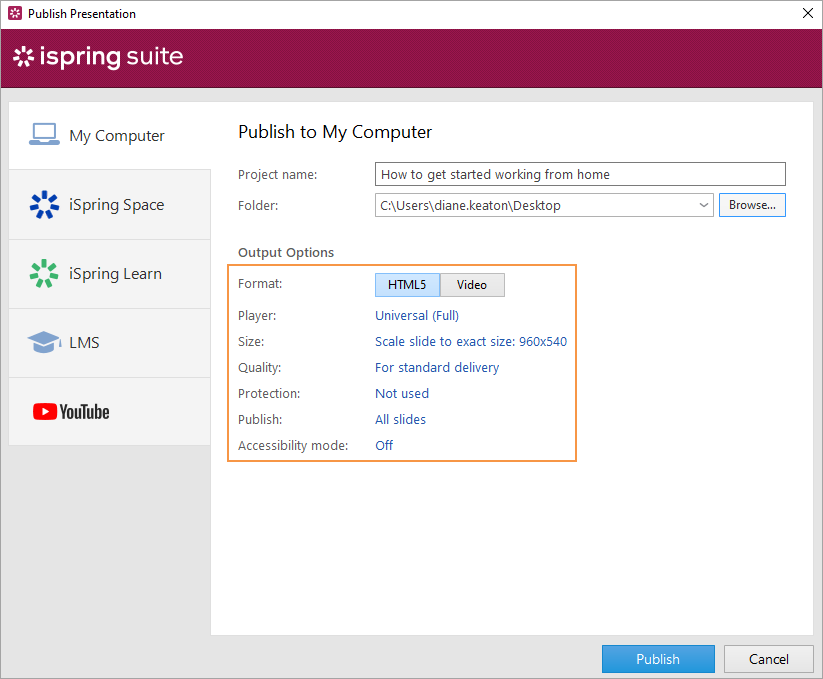
Task: Toggle Accessibility mode Off link
Action: click(x=384, y=445)
